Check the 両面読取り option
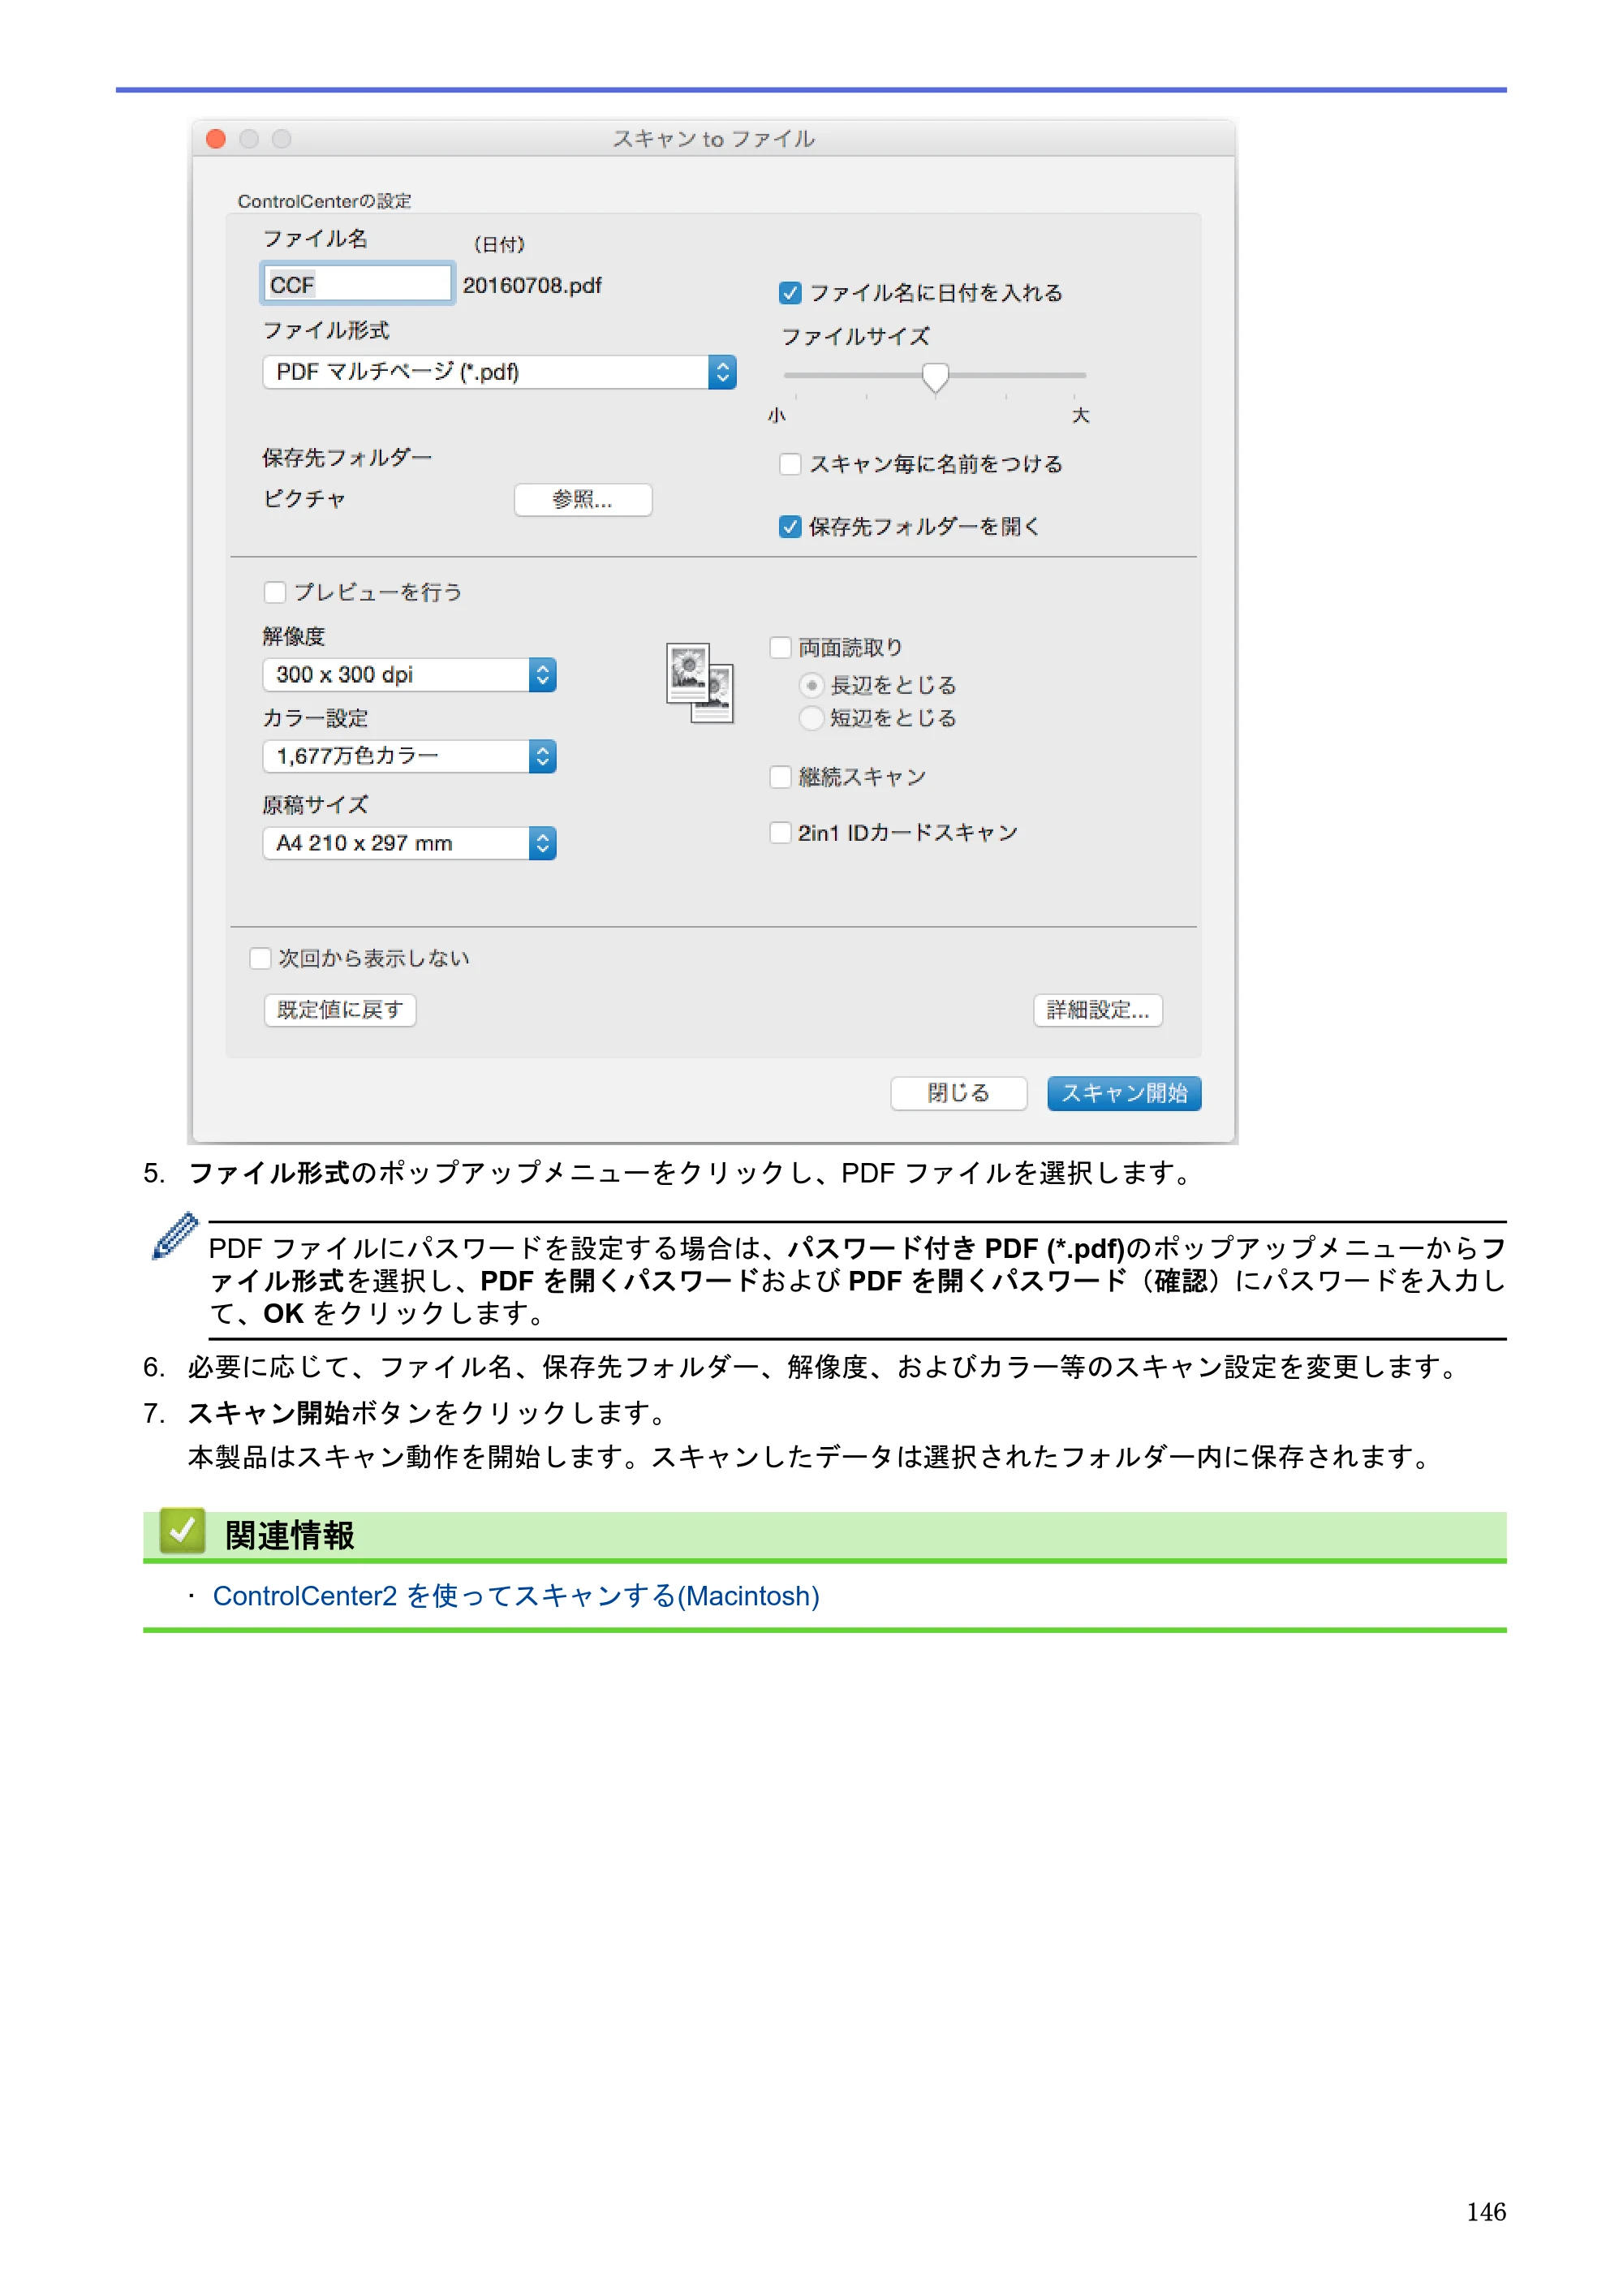This screenshot has width=1623, height=2296. pos(780,648)
